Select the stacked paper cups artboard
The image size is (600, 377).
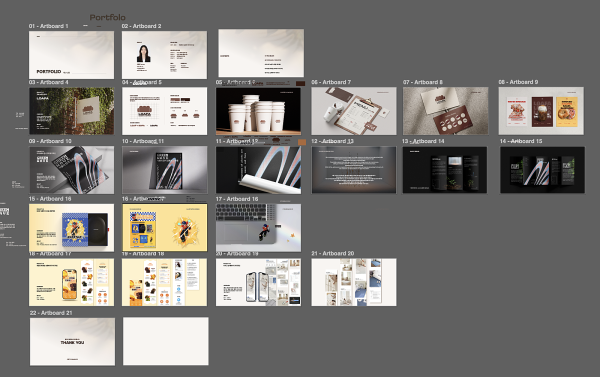click(x=258, y=111)
